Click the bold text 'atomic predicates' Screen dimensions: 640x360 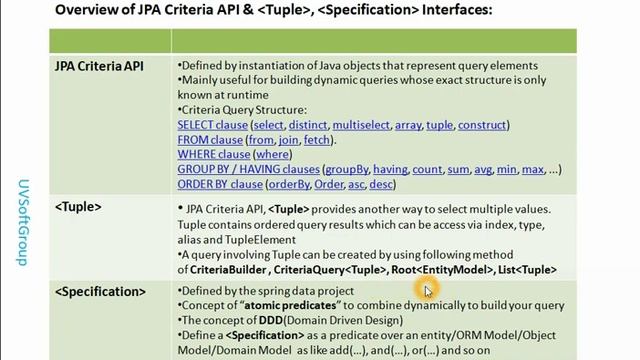tap(290, 306)
